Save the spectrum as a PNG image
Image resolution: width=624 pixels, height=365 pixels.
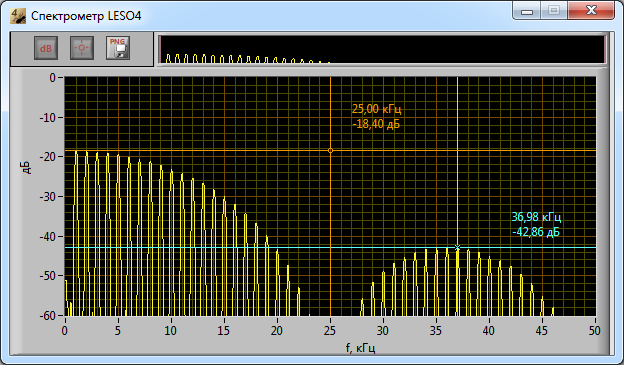coord(118,48)
